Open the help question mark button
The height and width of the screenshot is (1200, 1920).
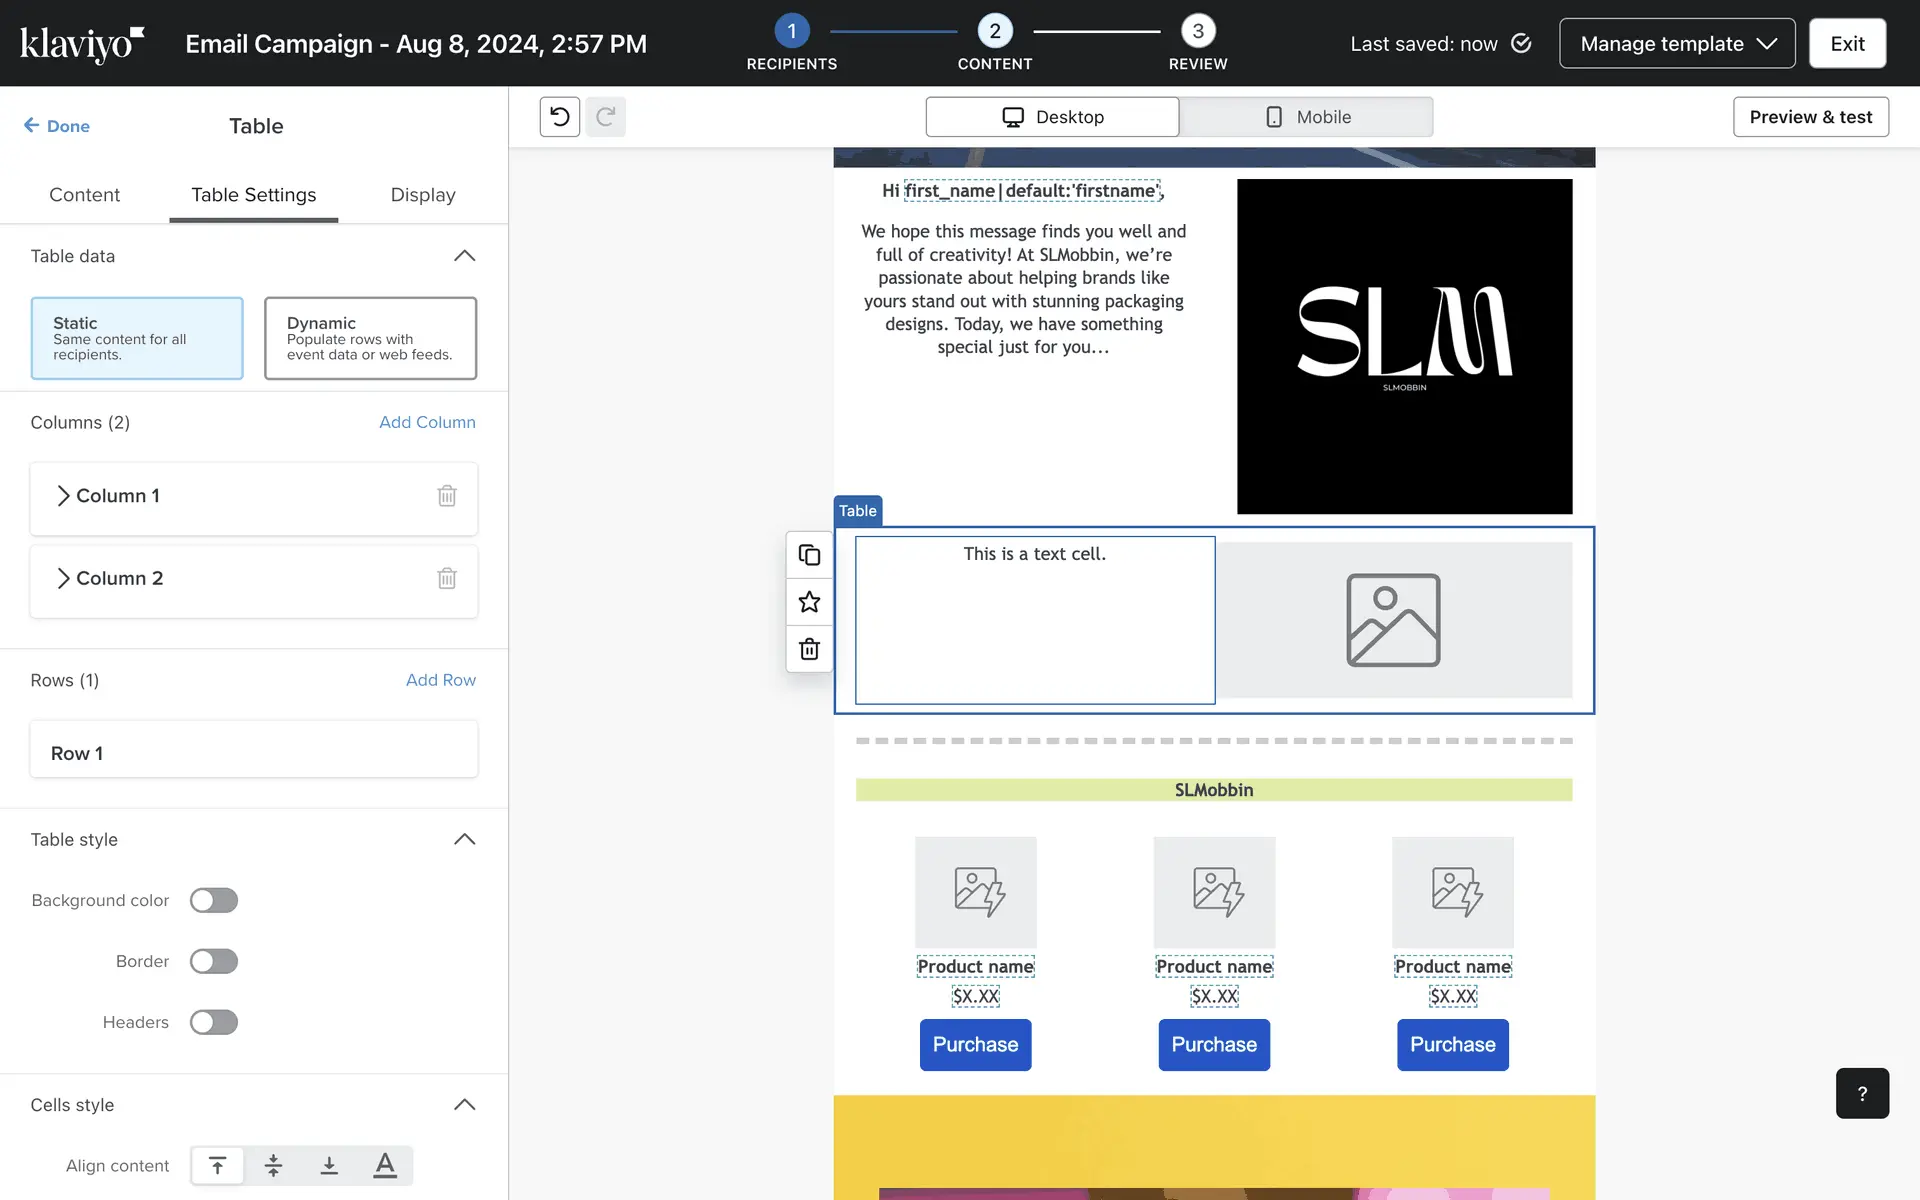1862,1093
